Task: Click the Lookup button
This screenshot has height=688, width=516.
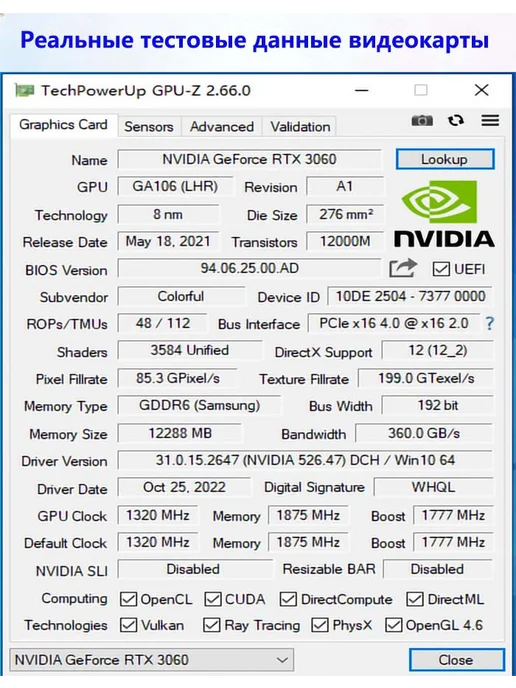Action: pyautogui.click(x=445, y=159)
